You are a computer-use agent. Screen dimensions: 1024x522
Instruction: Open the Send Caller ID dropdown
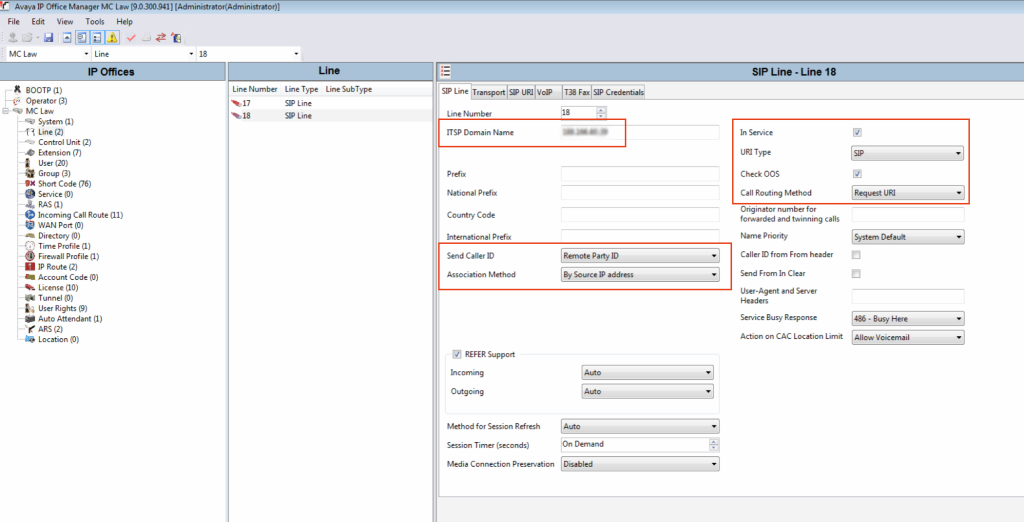(x=640, y=256)
